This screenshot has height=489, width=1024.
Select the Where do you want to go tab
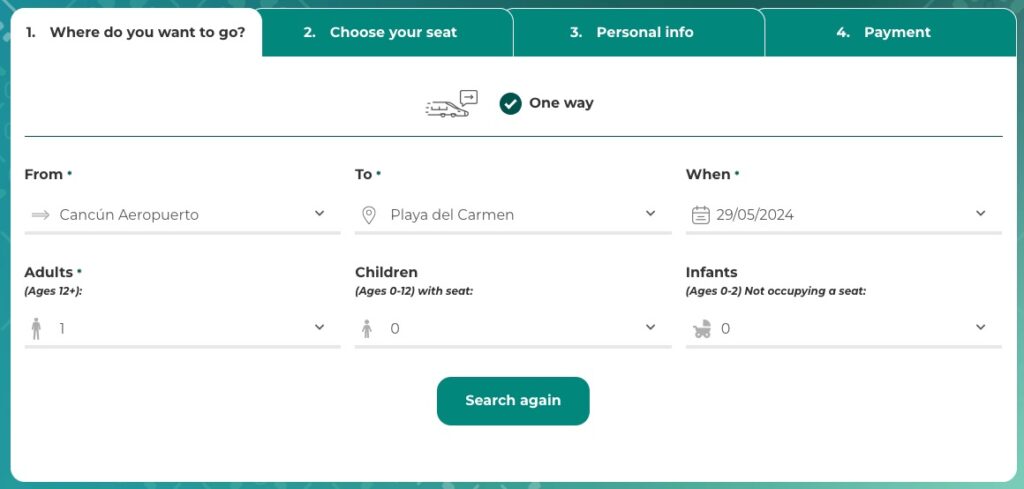click(x=136, y=32)
